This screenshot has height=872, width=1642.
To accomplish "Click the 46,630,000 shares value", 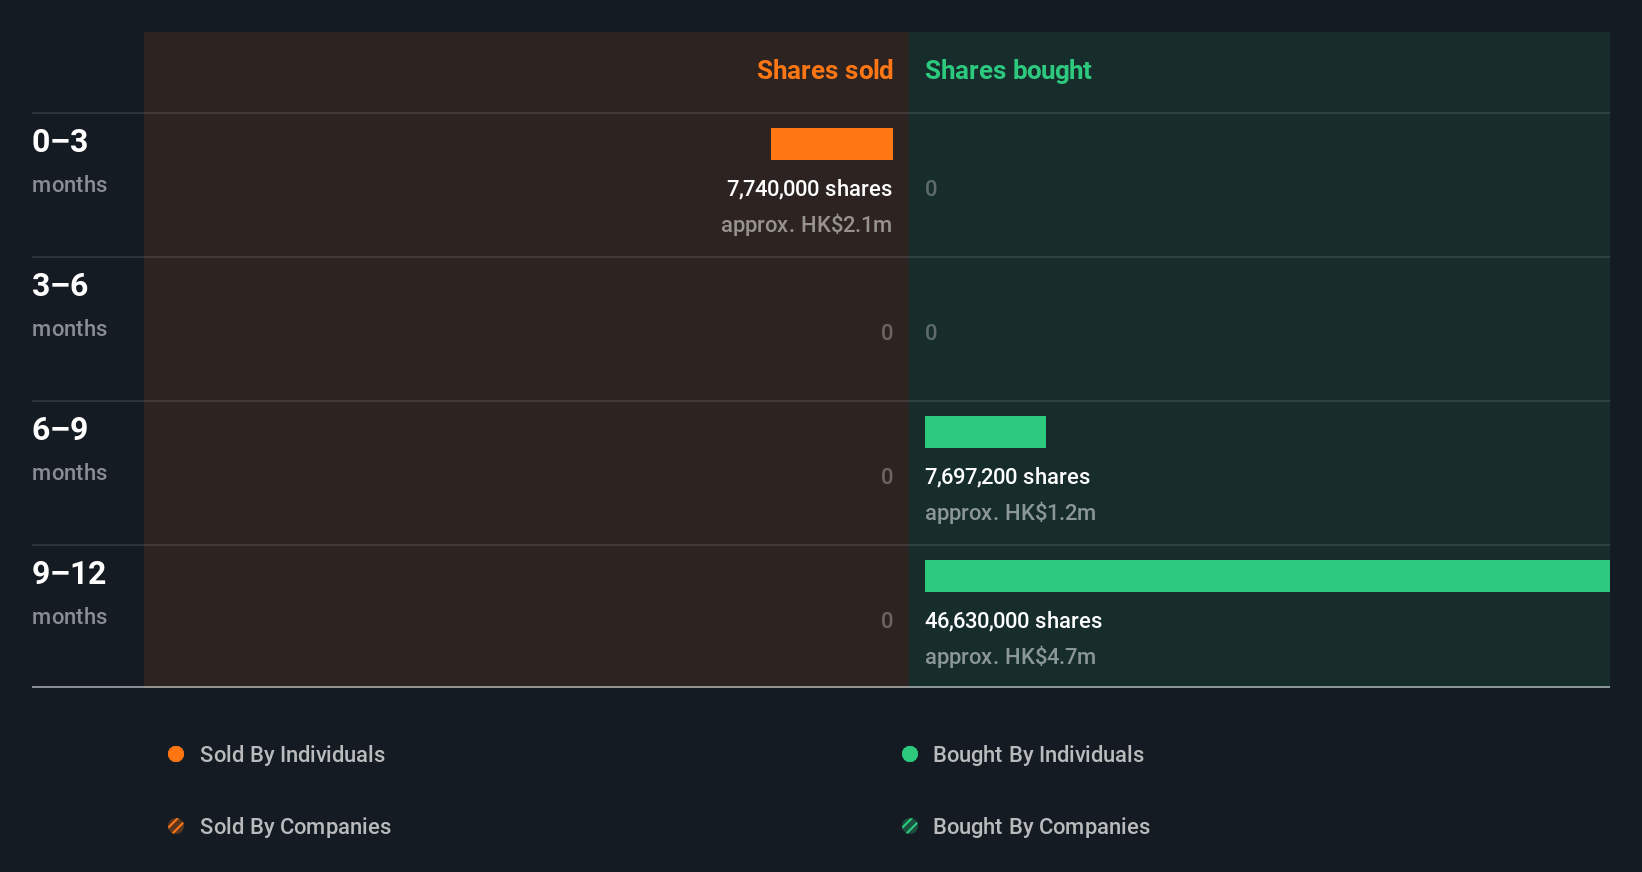I will tap(1013, 620).
